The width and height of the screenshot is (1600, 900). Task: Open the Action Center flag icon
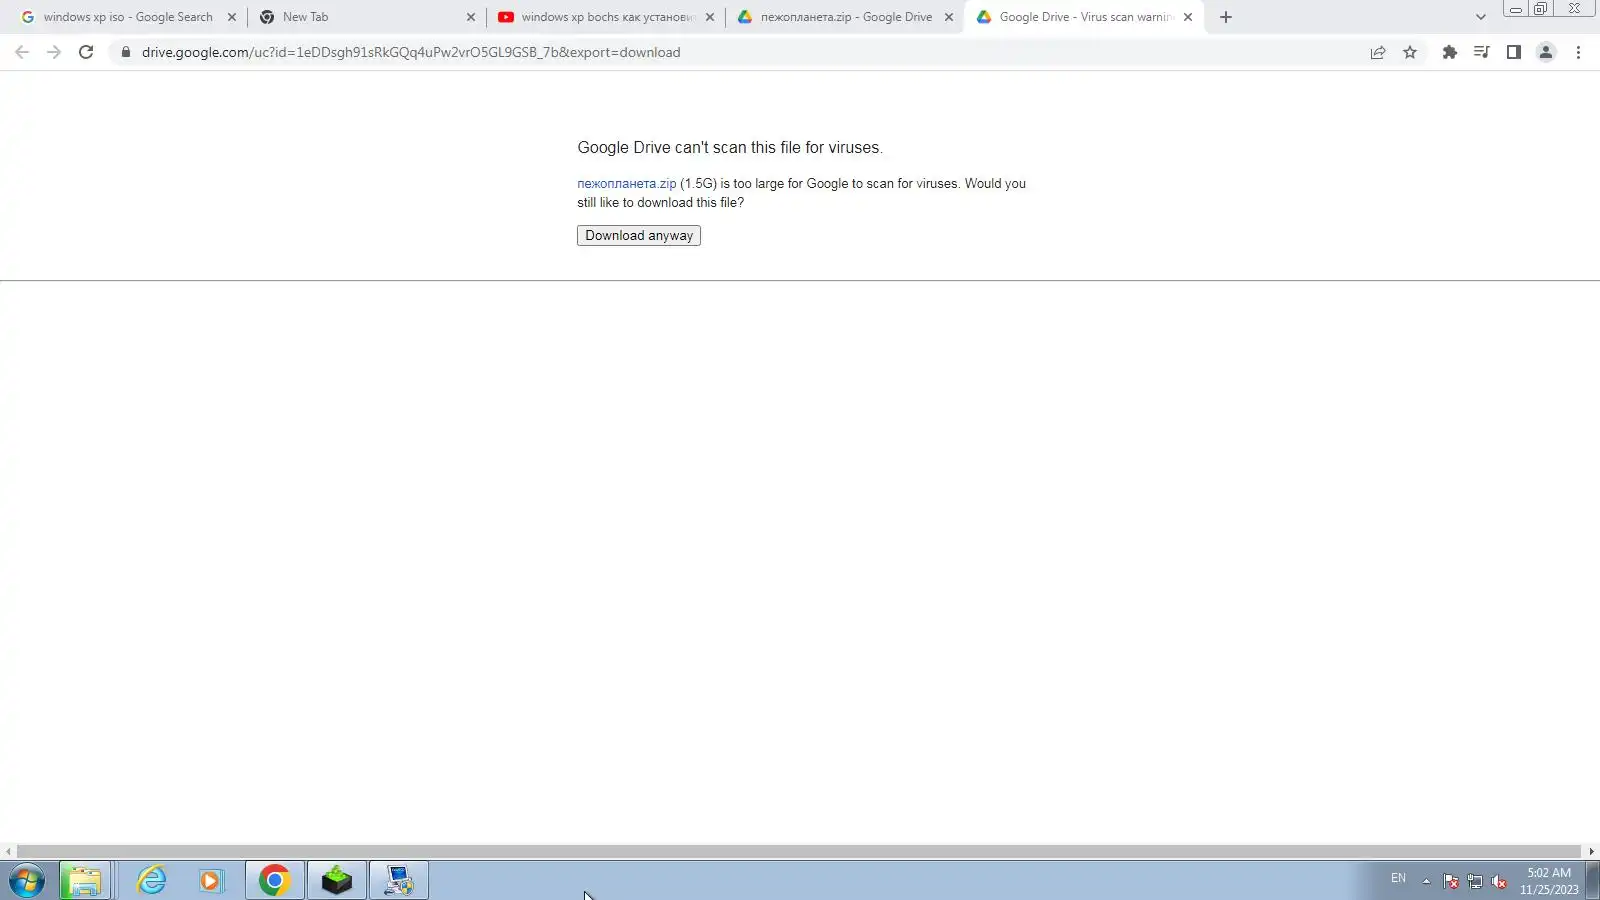(1451, 881)
